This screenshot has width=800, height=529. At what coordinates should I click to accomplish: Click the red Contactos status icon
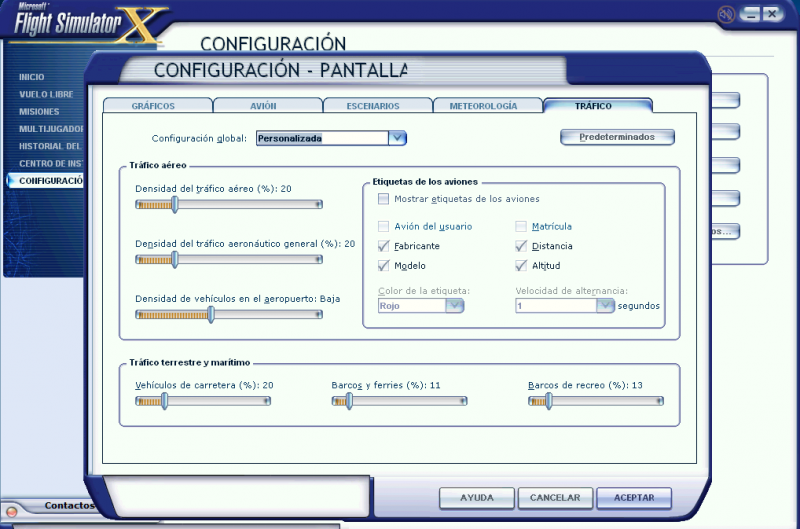[11, 511]
